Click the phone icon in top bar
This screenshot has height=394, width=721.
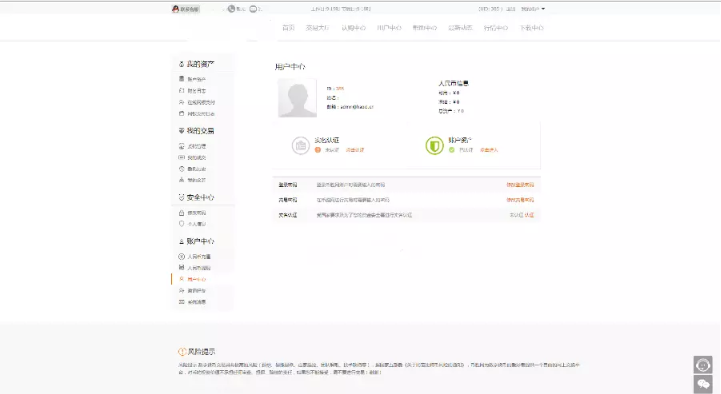click(x=231, y=9)
